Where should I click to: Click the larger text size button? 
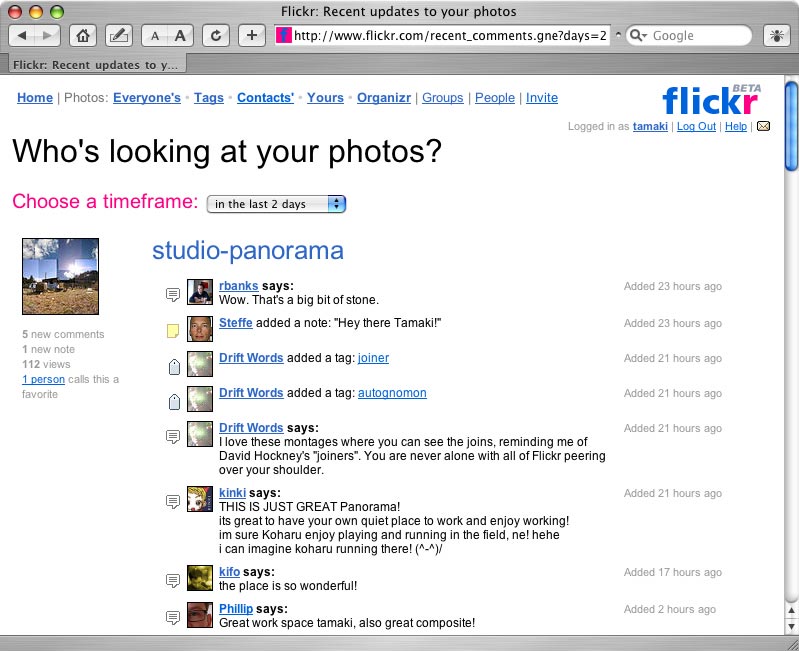click(180, 35)
